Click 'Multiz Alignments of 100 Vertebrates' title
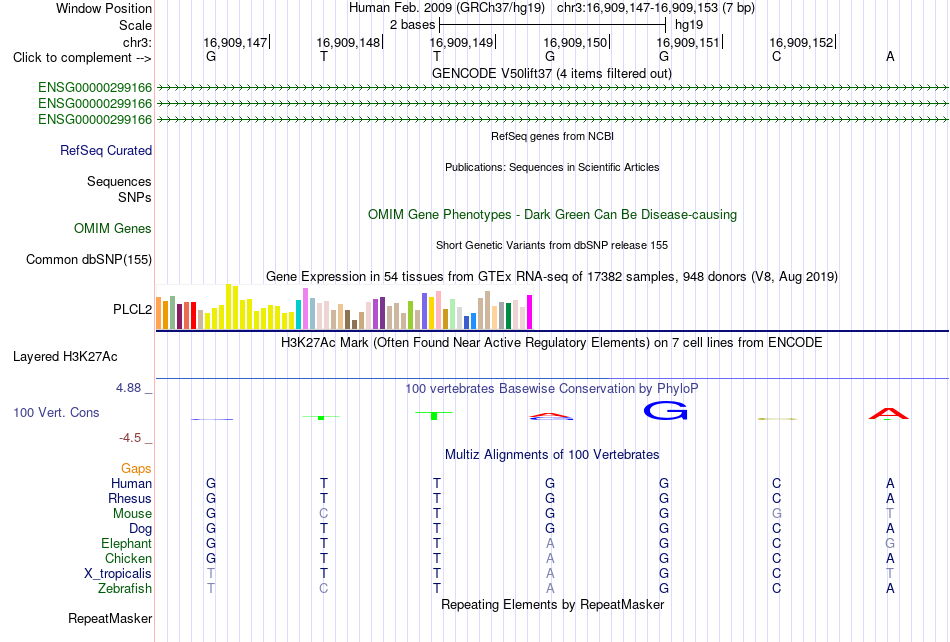The width and height of the screenshot is (950, 642). 552,454
